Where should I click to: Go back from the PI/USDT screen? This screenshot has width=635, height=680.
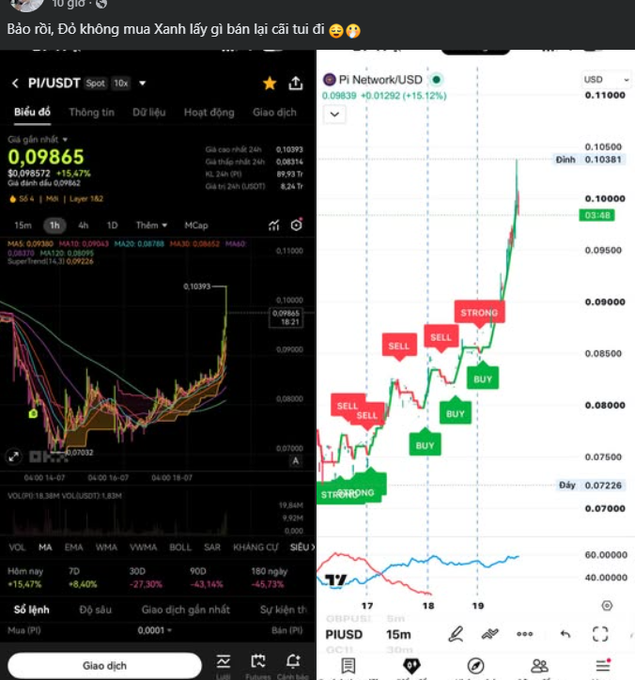tap(15, 83)
